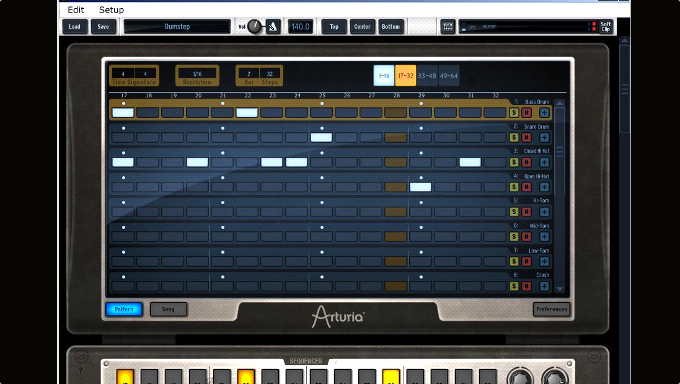680x384 pixels.
Task: Click the 140.0 tempo field
Action: (x=300, y=27)
